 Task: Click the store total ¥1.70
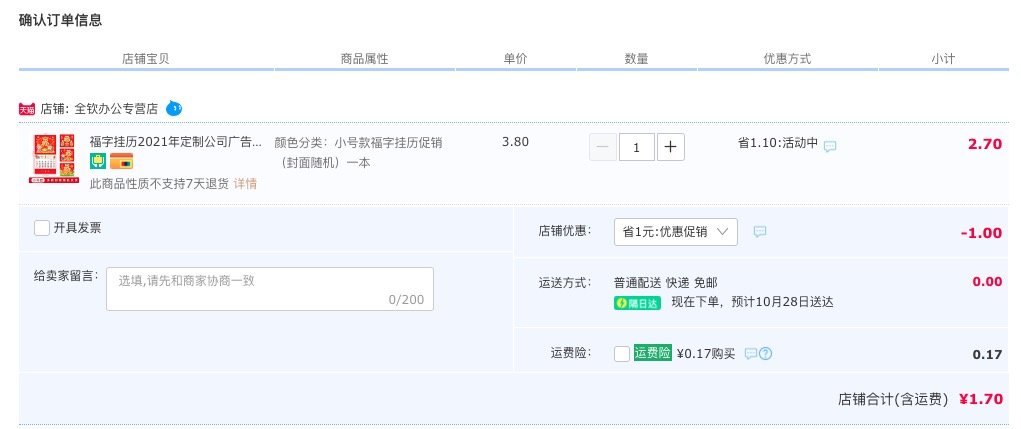[x=981, y=399]
